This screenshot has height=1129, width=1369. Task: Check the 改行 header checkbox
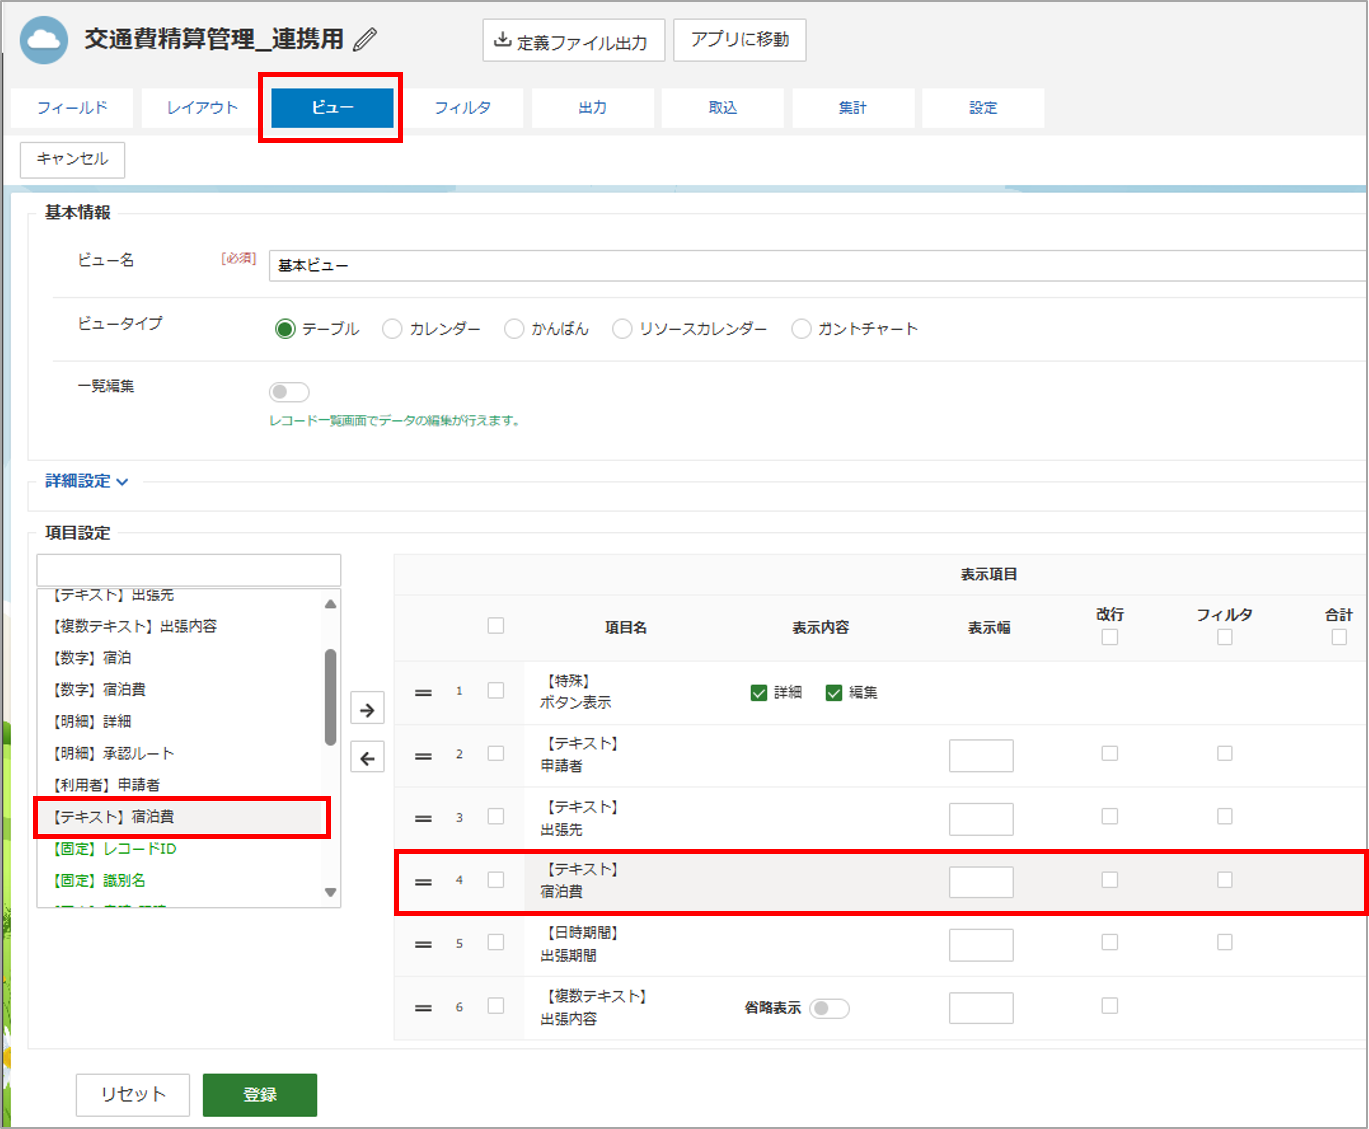tap(1110, 637)
